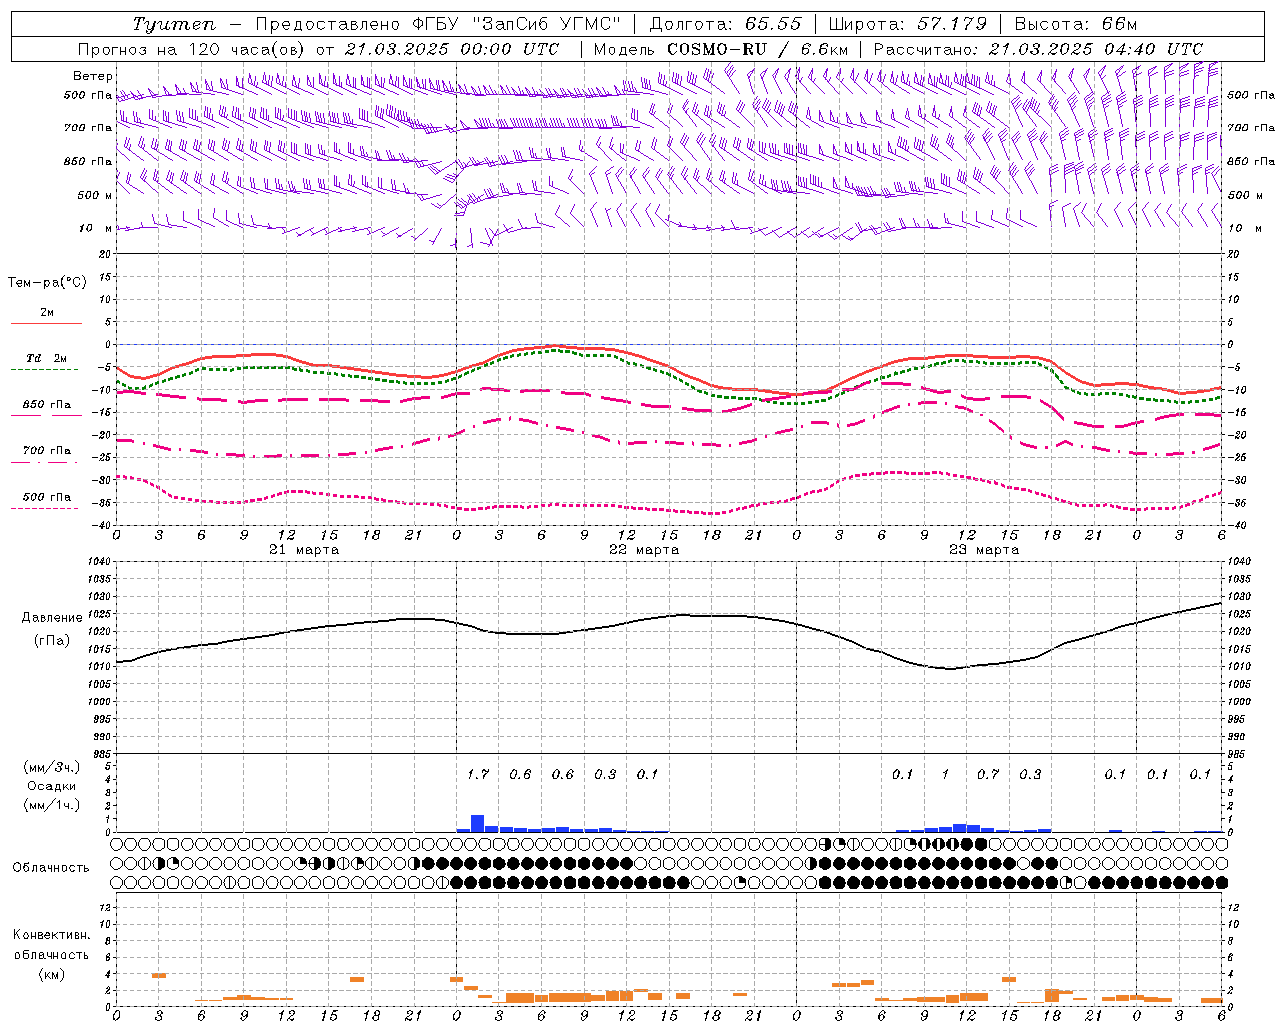The image size is (1280, 1024).
Task: Select the 22 марта date label
Action: tap(644, 550)
